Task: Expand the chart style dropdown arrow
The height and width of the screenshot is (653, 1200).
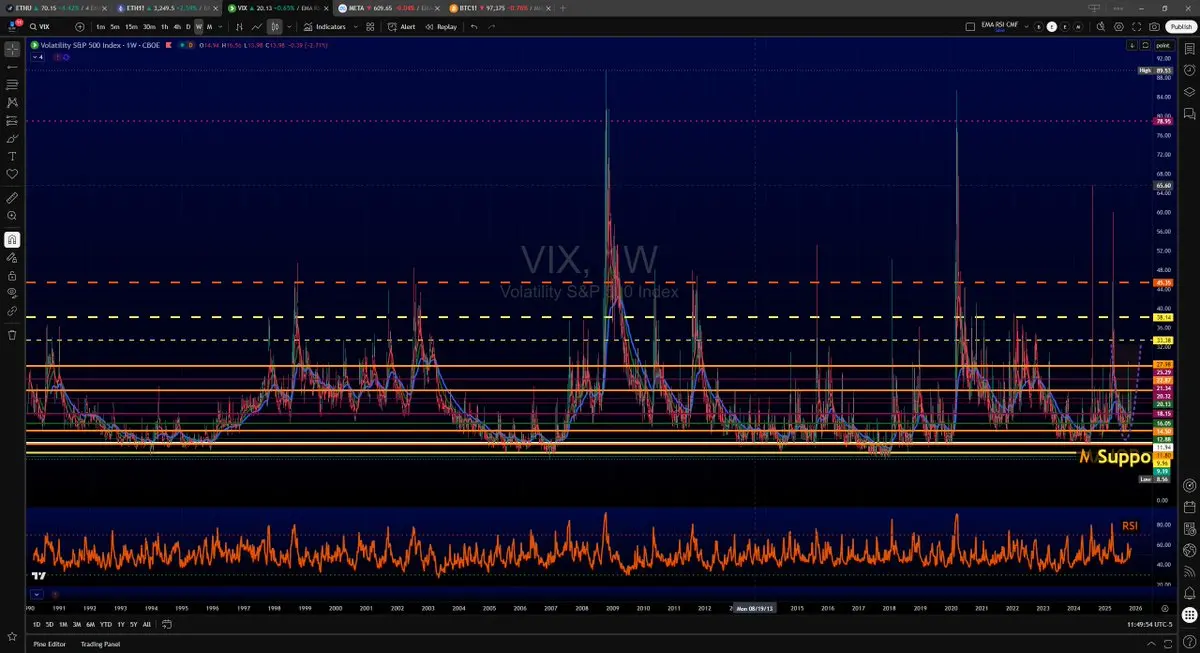Action: point(290,26)
